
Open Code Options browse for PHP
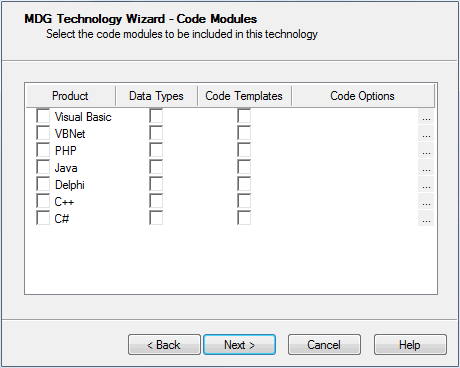pyautogui.click(x=426, y=150)
